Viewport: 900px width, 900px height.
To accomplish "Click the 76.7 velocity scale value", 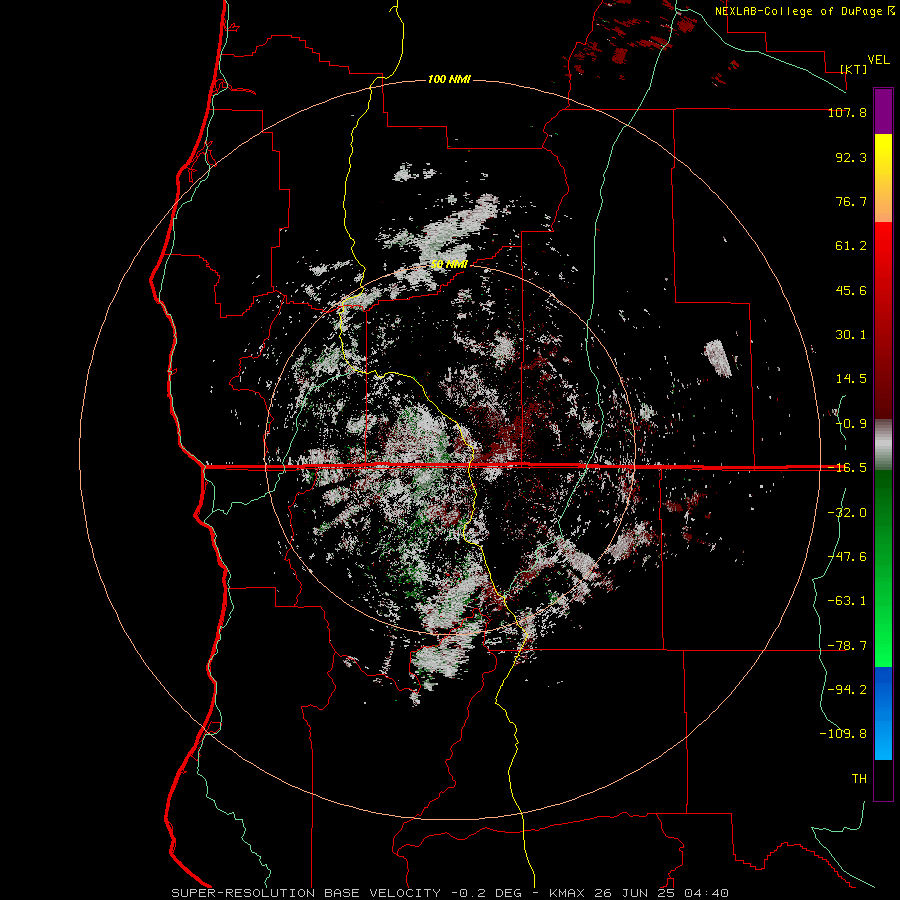I will (851, 201).
